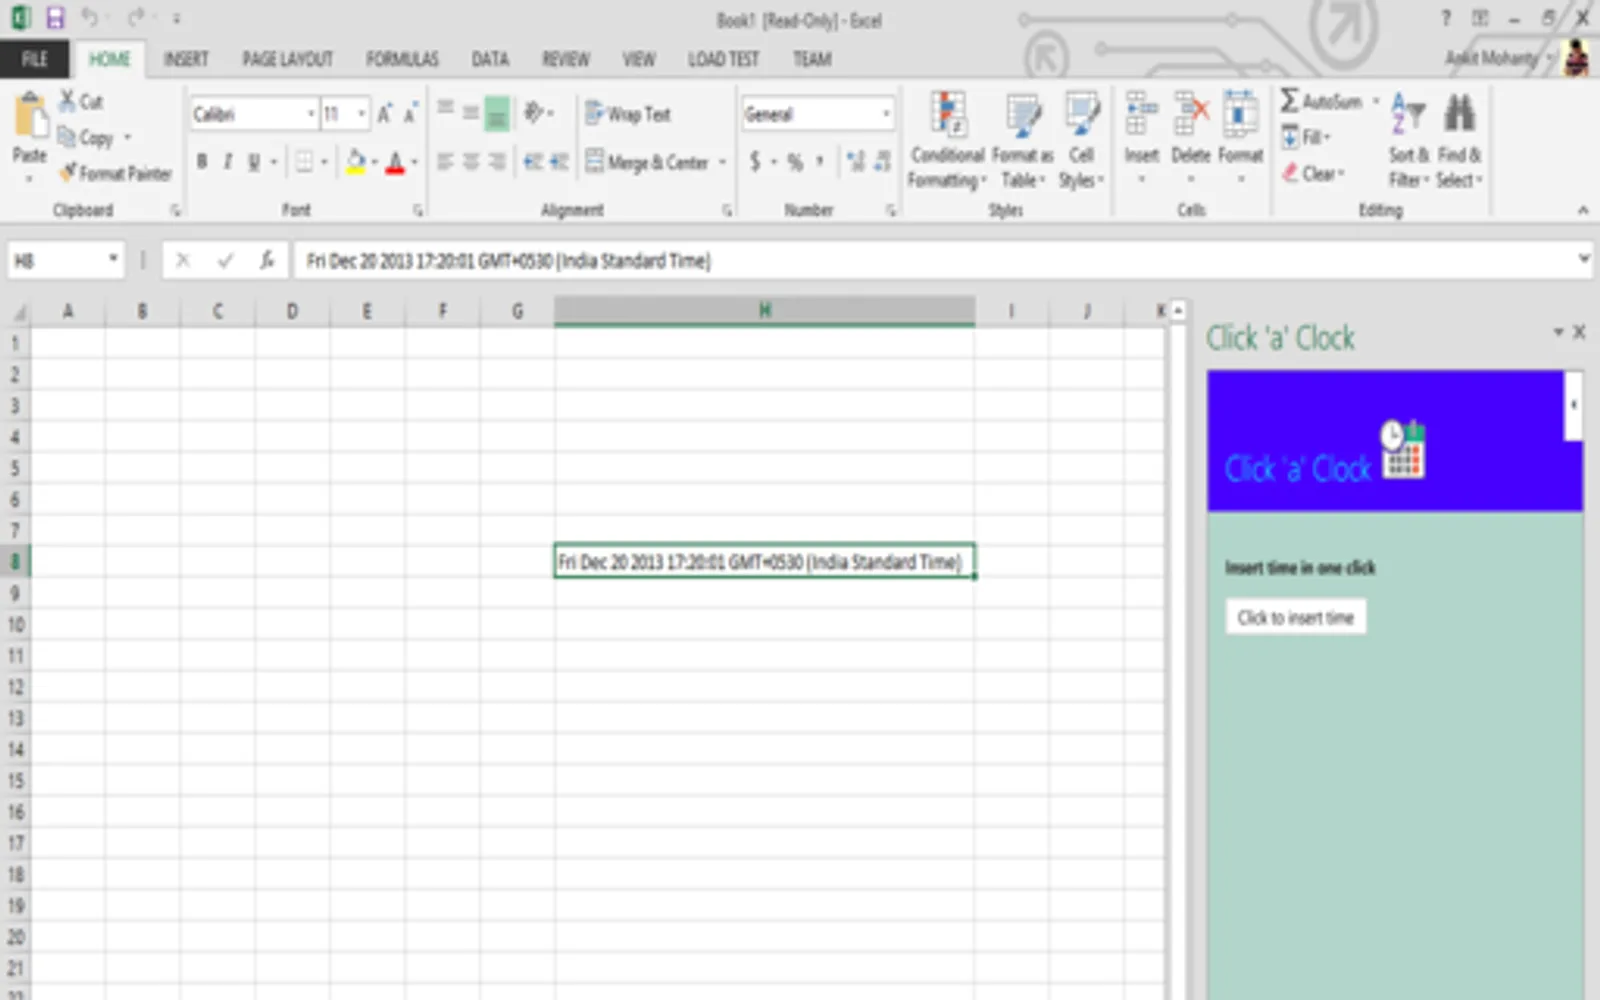
Task: Click the Delete cells icon
Action: click(x=1190, y=114)
